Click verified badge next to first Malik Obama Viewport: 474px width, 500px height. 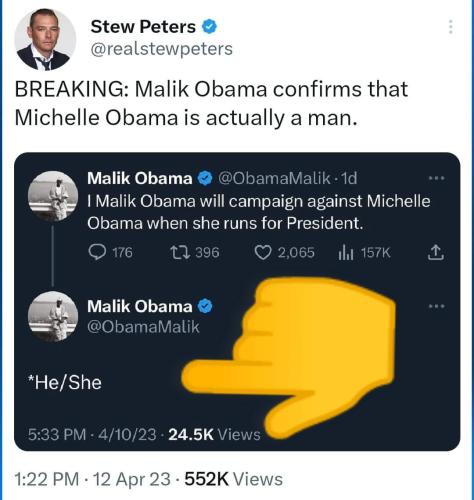point(205,179)
